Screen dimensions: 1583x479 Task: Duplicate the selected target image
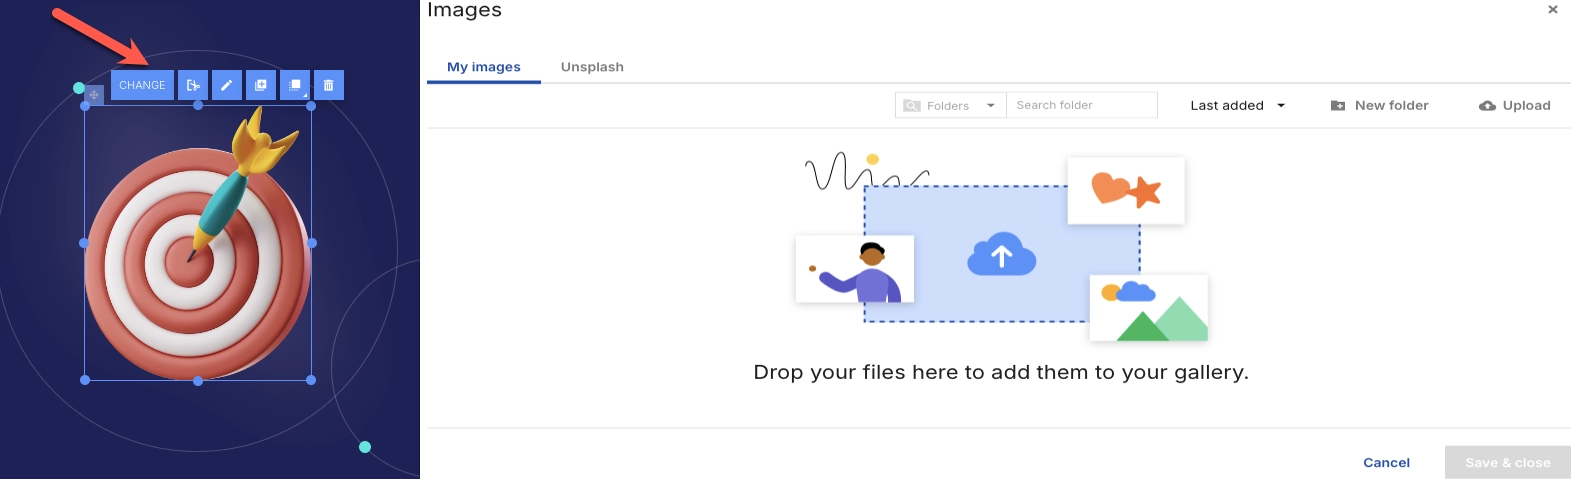(261, 85)
